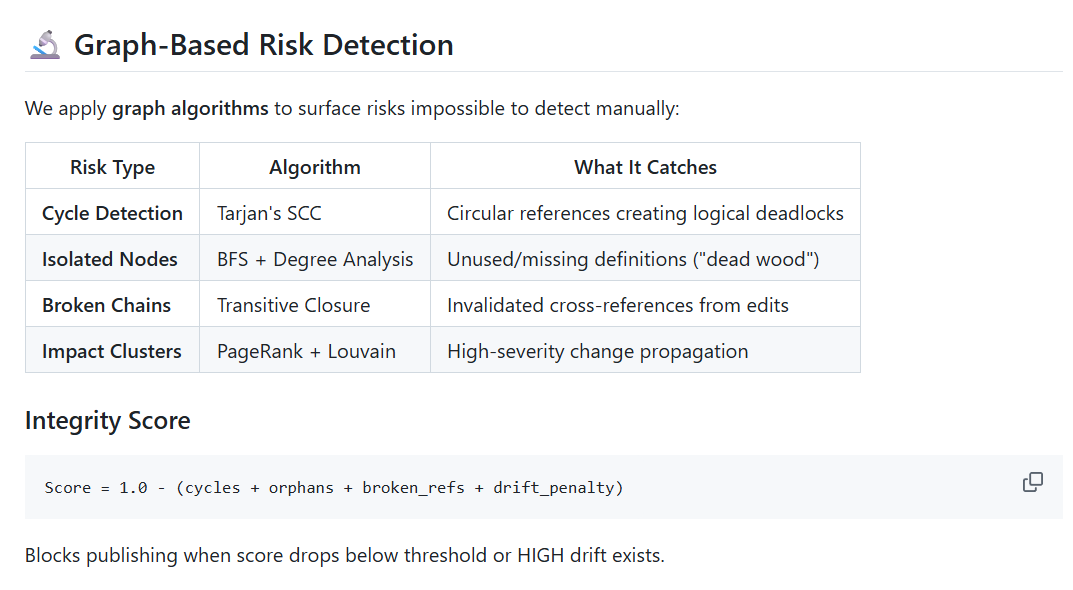Click the Transitive Closure cell
This screenshot has height=590, width=1073.
(x=293, y=305)
